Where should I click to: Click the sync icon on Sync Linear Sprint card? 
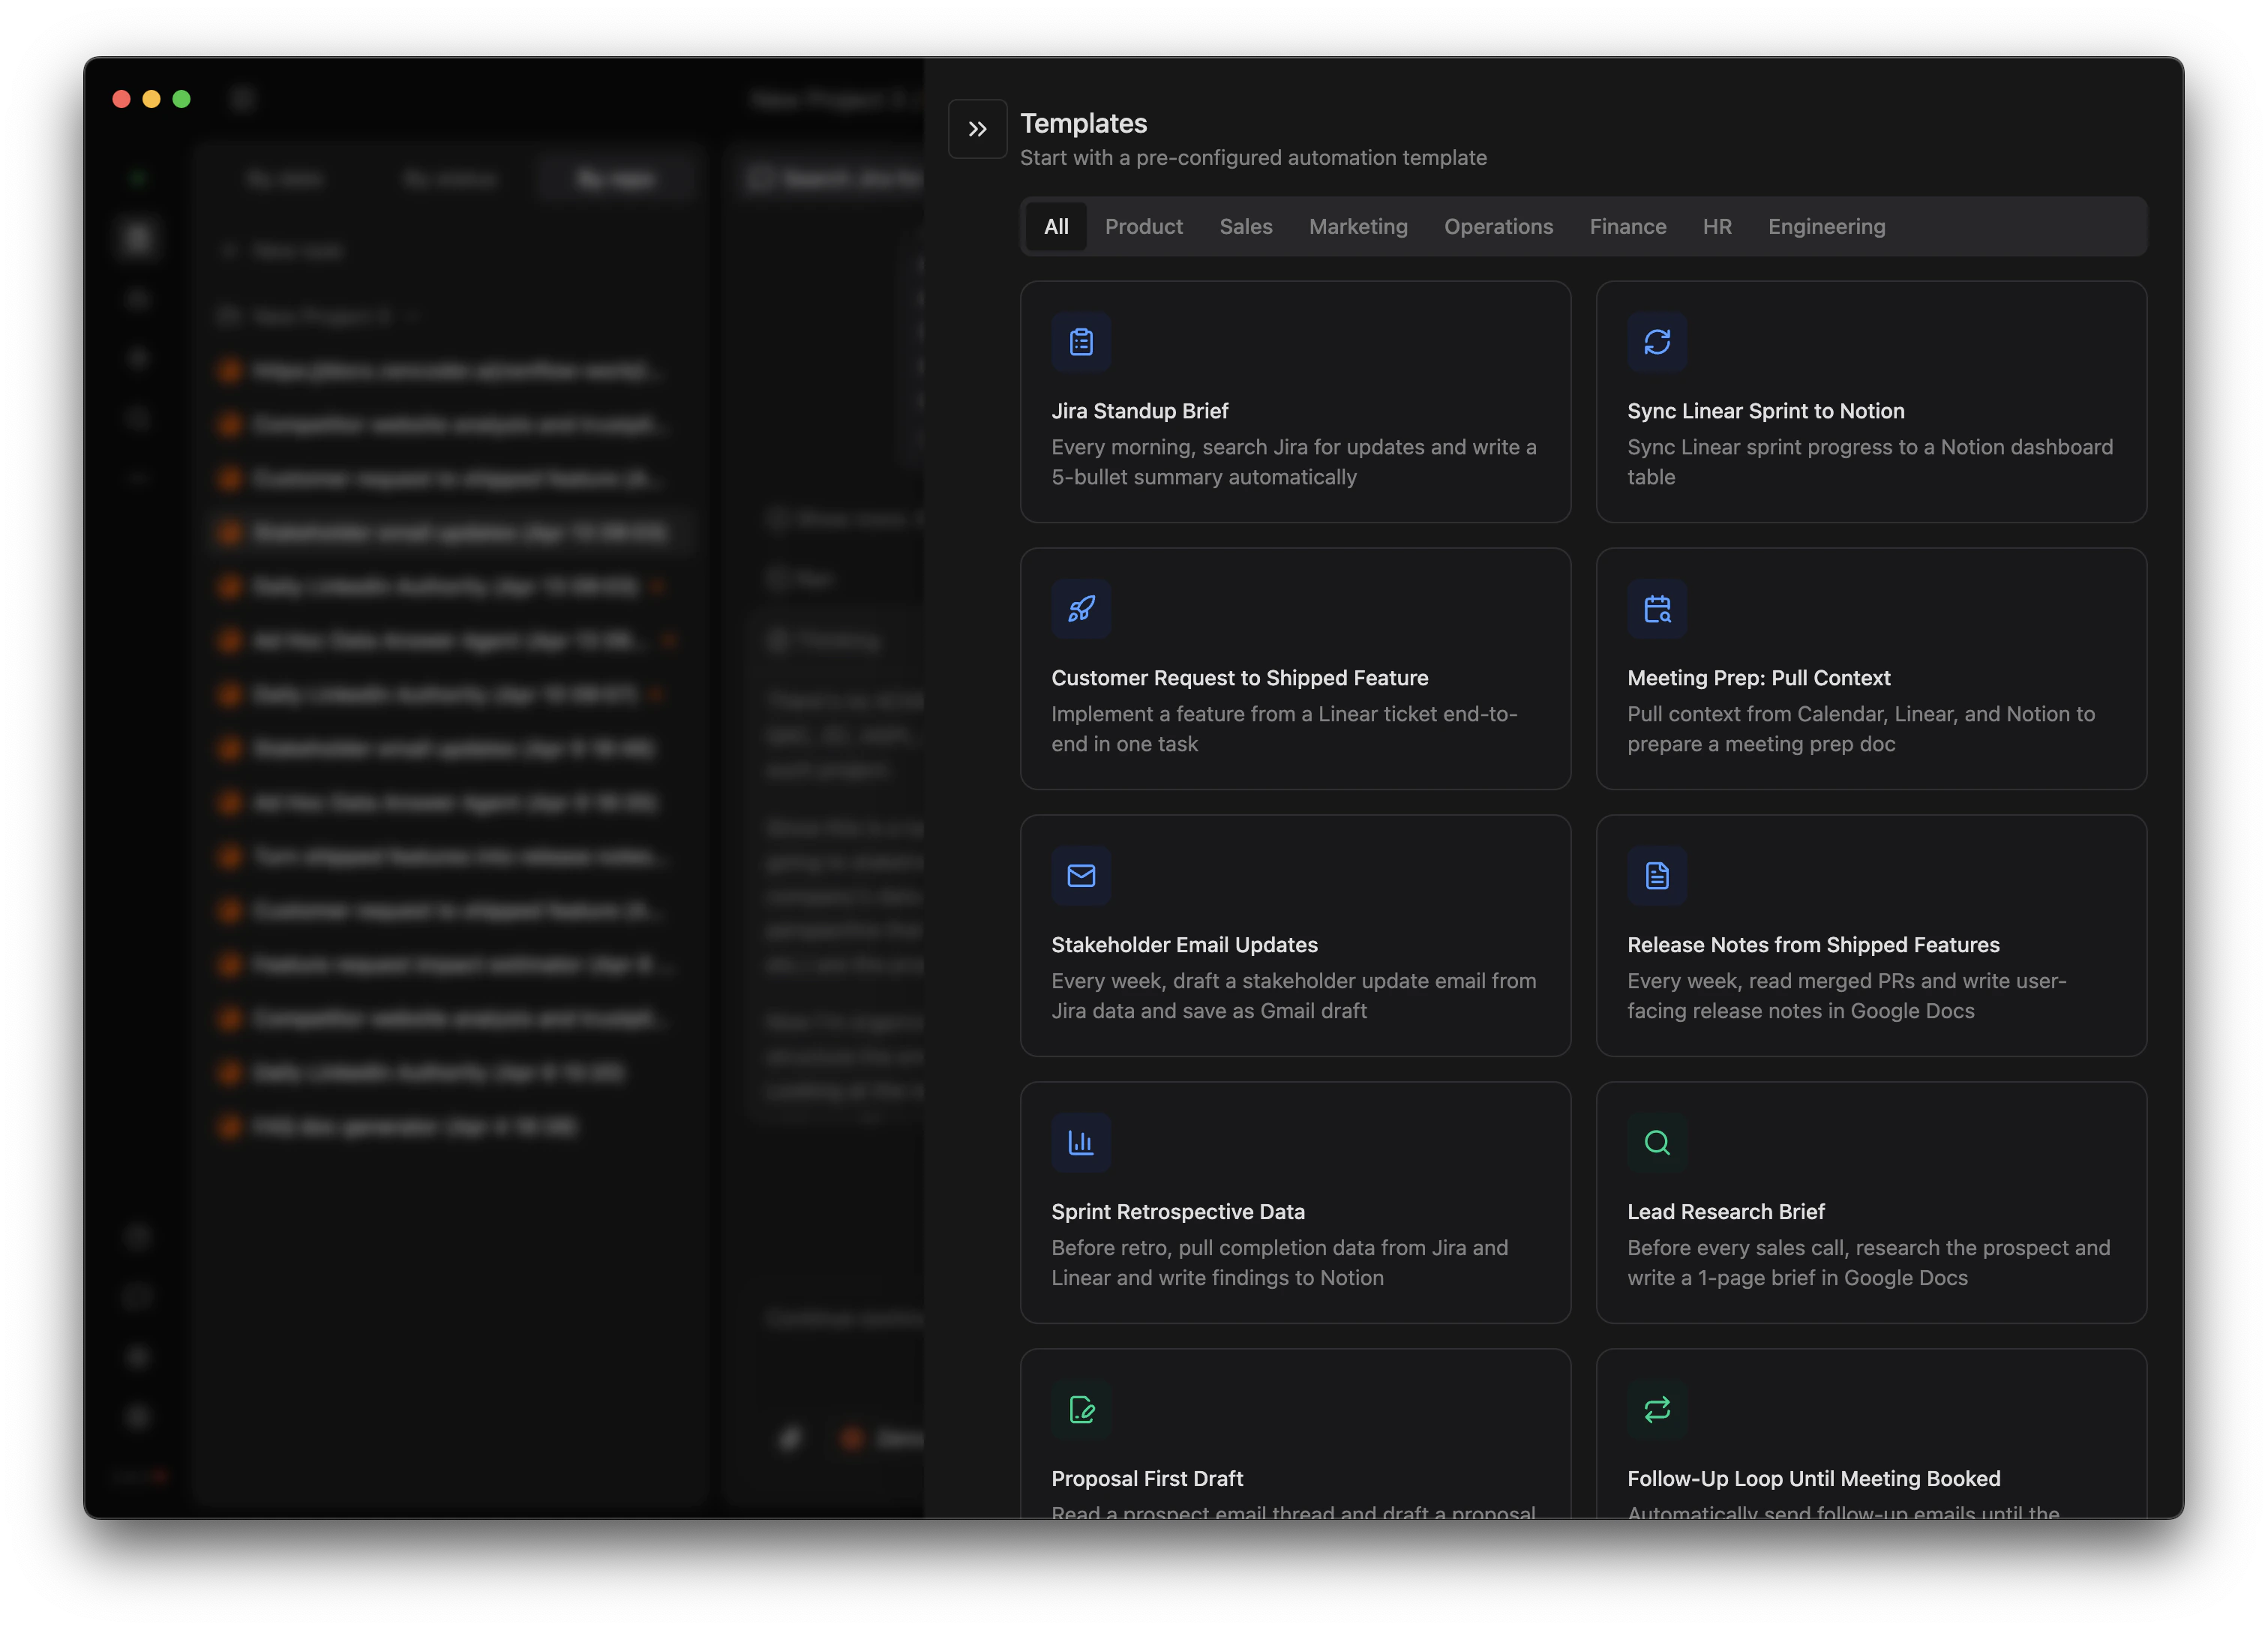pyautogui.click(x=1657, y=341)
